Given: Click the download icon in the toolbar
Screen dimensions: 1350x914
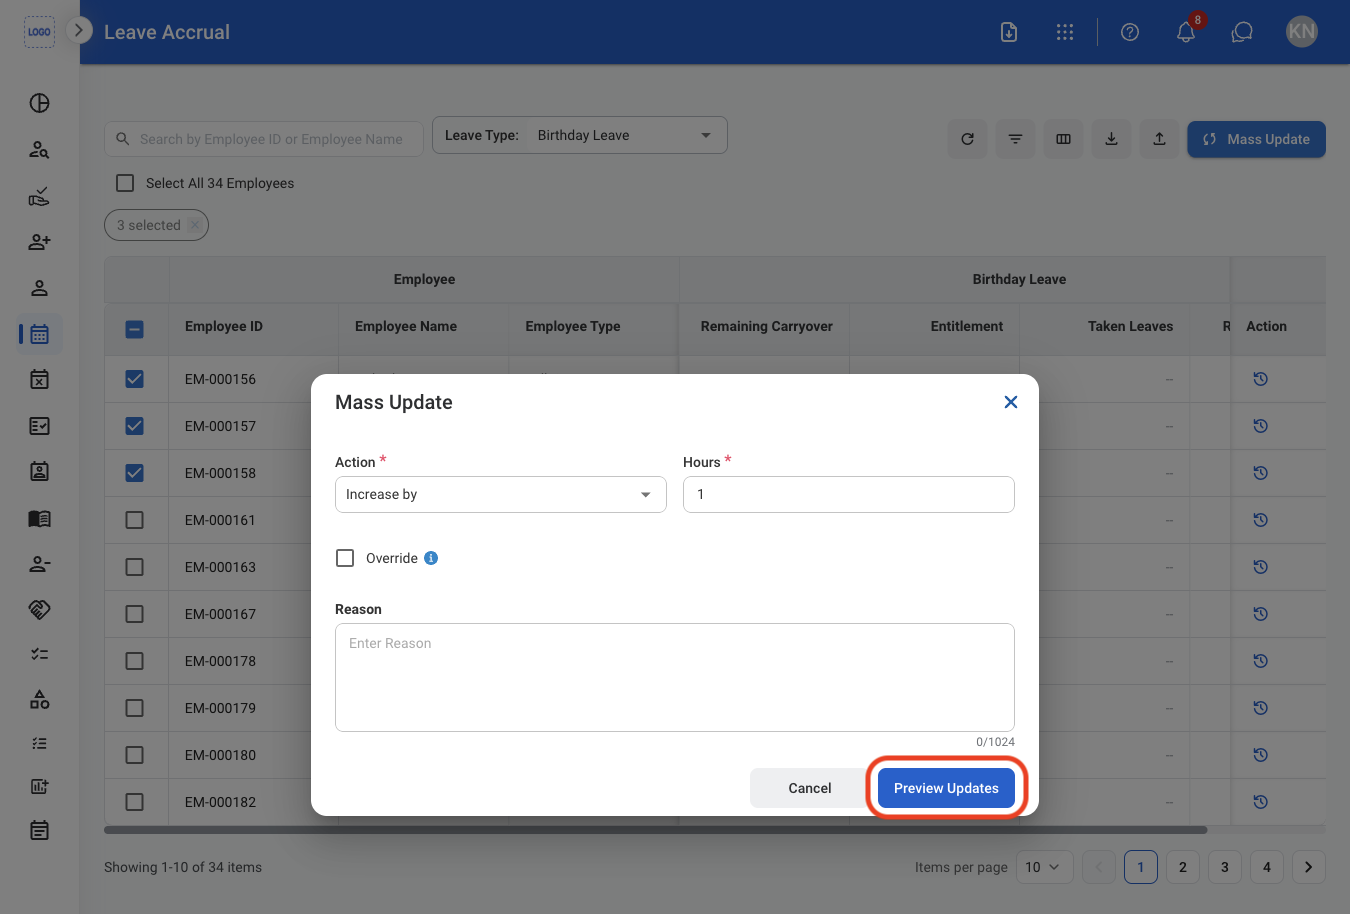Looking at the screenshot, I should pyautogui.click(x=1111, y=139).
